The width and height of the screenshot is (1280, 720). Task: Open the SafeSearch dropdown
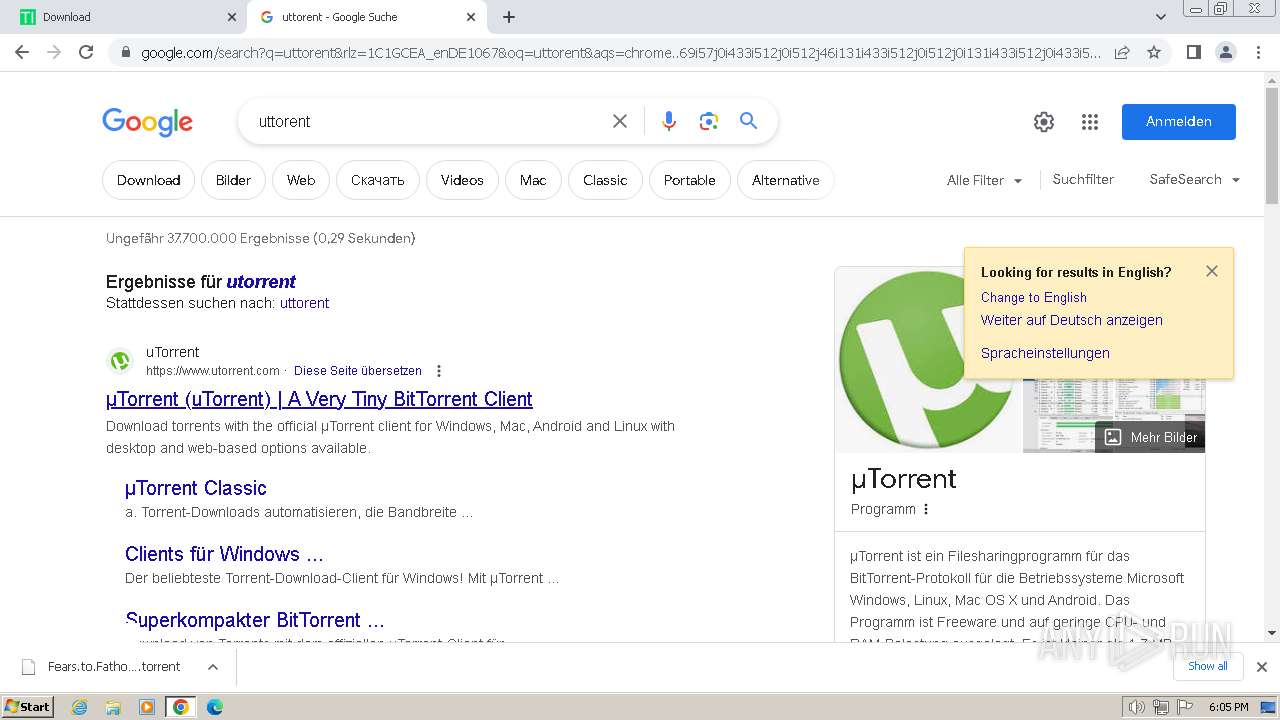coord(1195,179)
